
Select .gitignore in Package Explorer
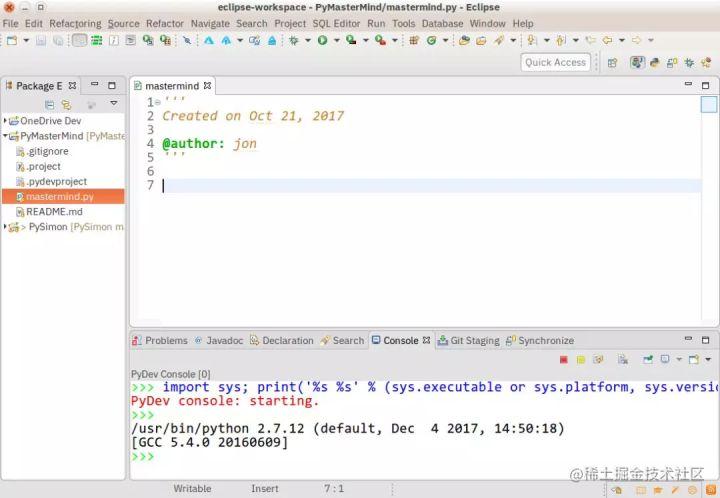coord(42,151)
